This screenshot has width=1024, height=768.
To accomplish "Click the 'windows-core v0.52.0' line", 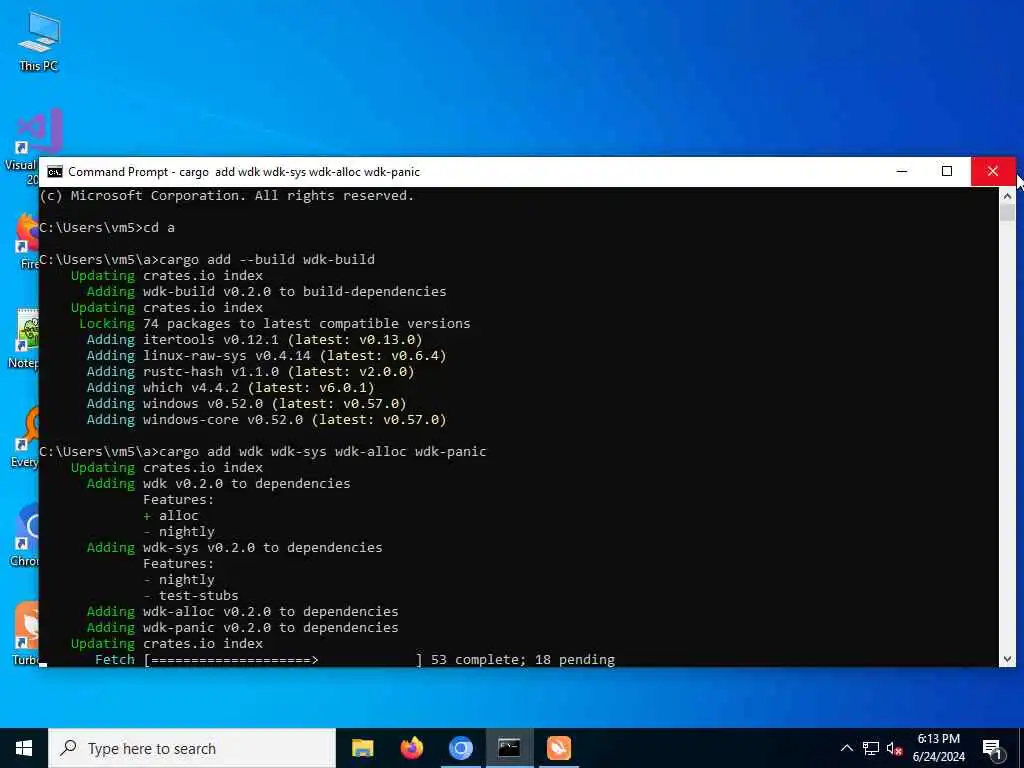I will pos(266,419).
